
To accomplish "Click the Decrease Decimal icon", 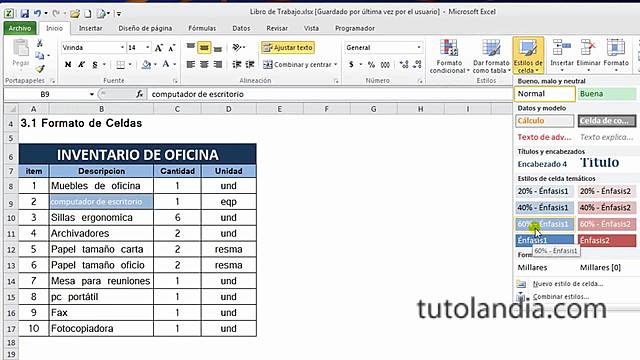I will [417, 64].
